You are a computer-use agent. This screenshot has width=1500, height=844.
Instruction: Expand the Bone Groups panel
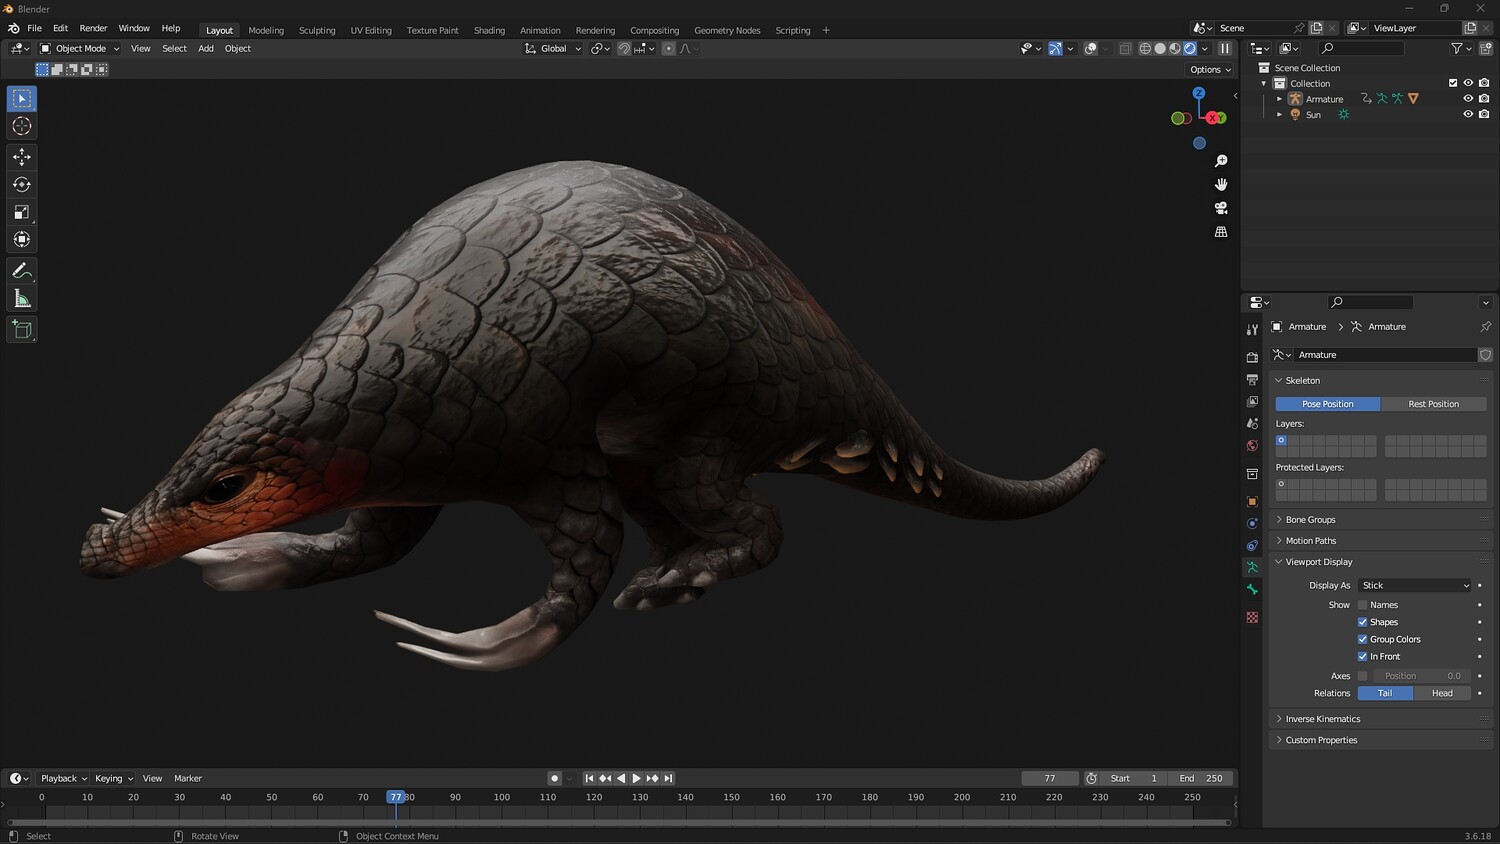click(x=1310, y=520)
